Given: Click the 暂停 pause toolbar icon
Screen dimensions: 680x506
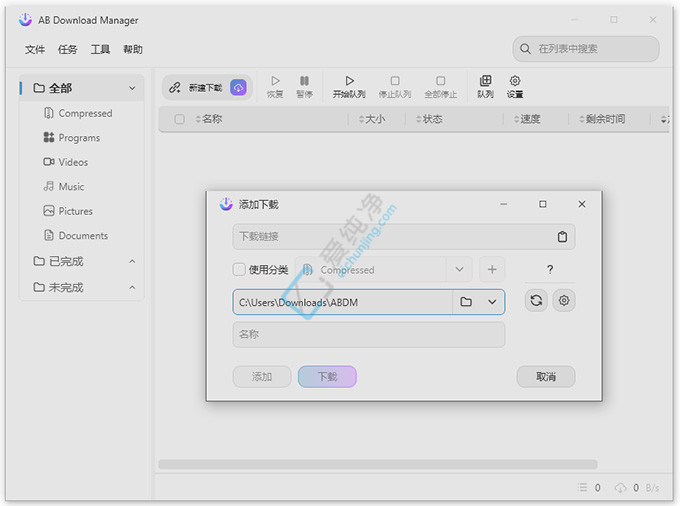Looking at the screenshot, I should pos(304,87).
